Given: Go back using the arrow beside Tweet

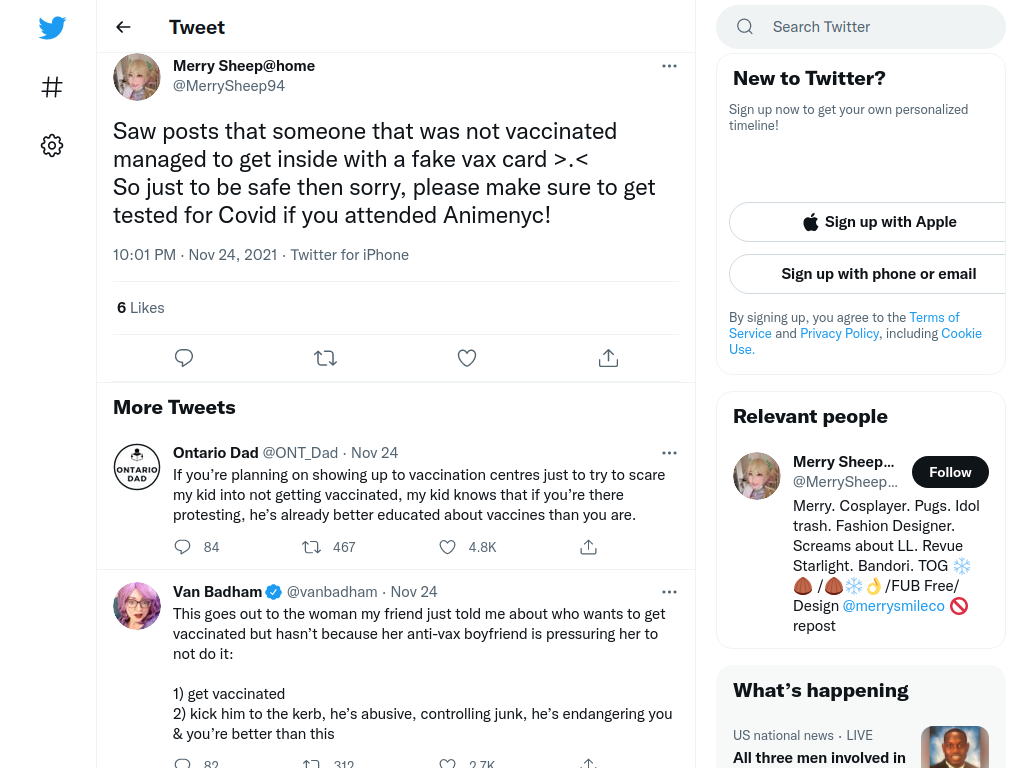Looking at the screenshot, I should point(123,27).
